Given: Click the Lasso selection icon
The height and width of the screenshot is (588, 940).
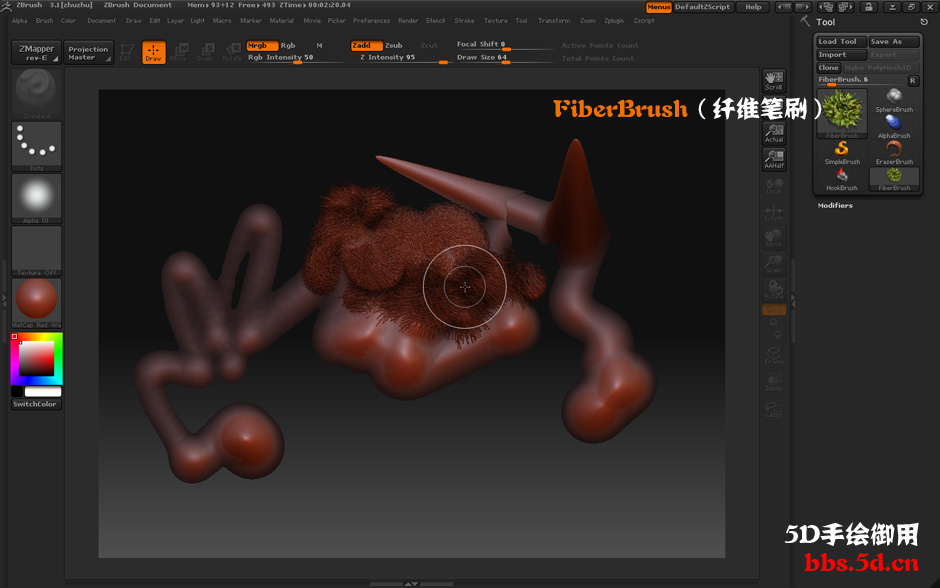Looking at the screenshot, I should point(774,409).
